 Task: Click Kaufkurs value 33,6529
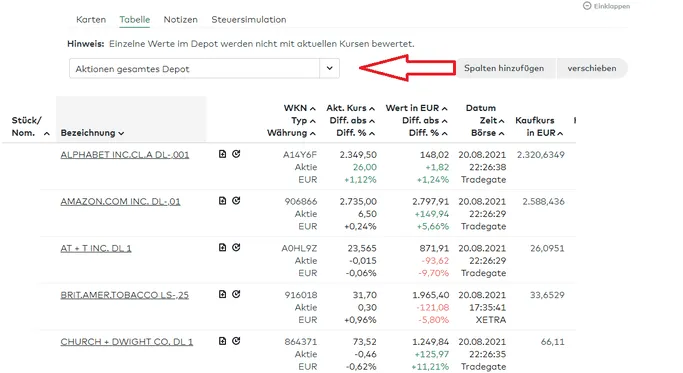pos(547,295)
